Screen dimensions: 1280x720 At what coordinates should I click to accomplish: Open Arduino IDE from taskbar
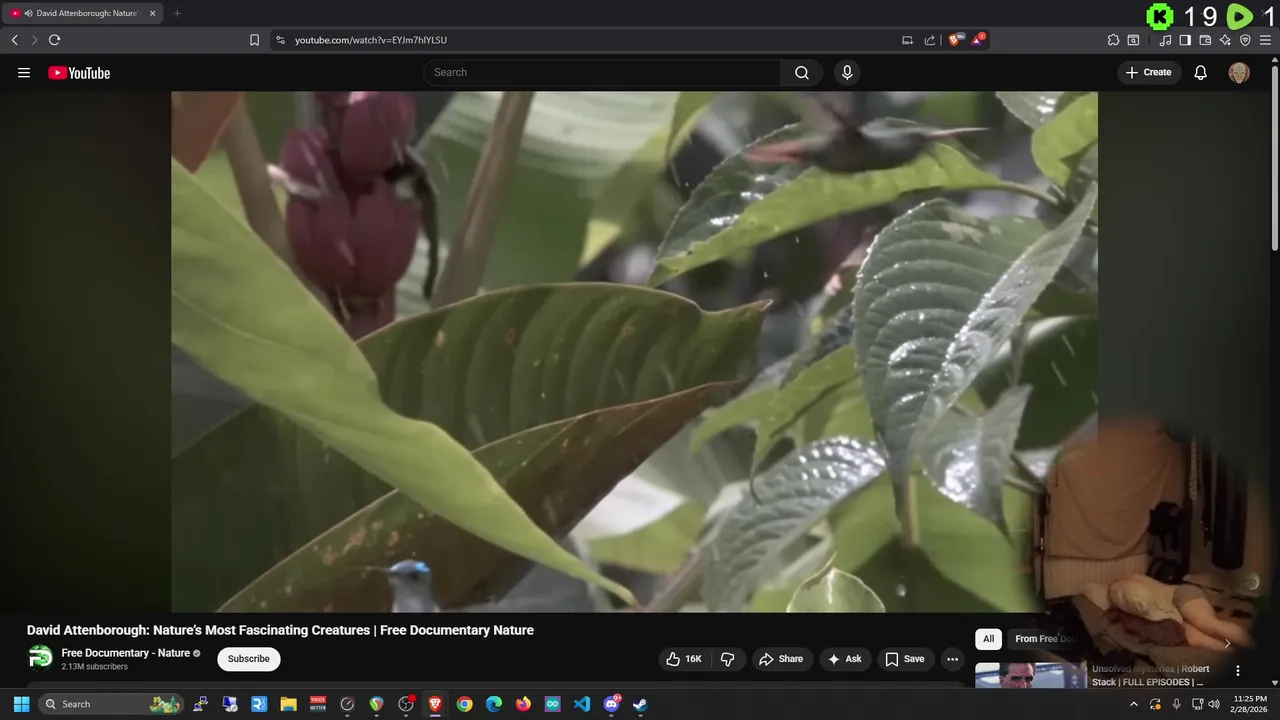(553, 704)
